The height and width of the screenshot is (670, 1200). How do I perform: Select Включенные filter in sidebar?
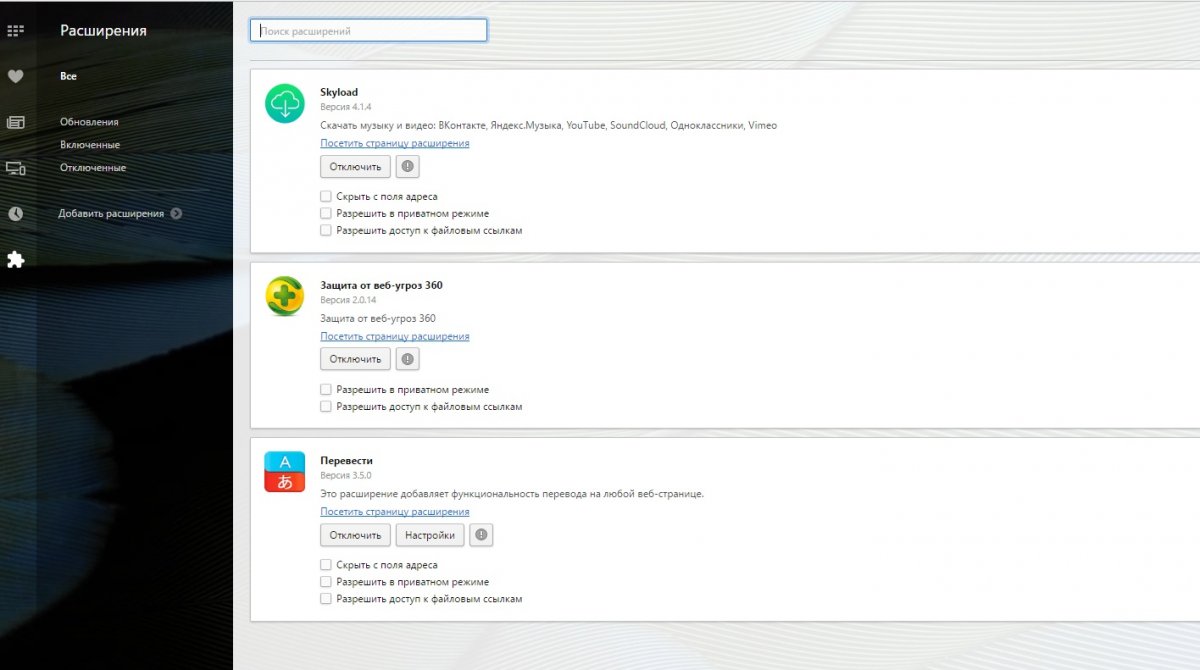[90, 145]
